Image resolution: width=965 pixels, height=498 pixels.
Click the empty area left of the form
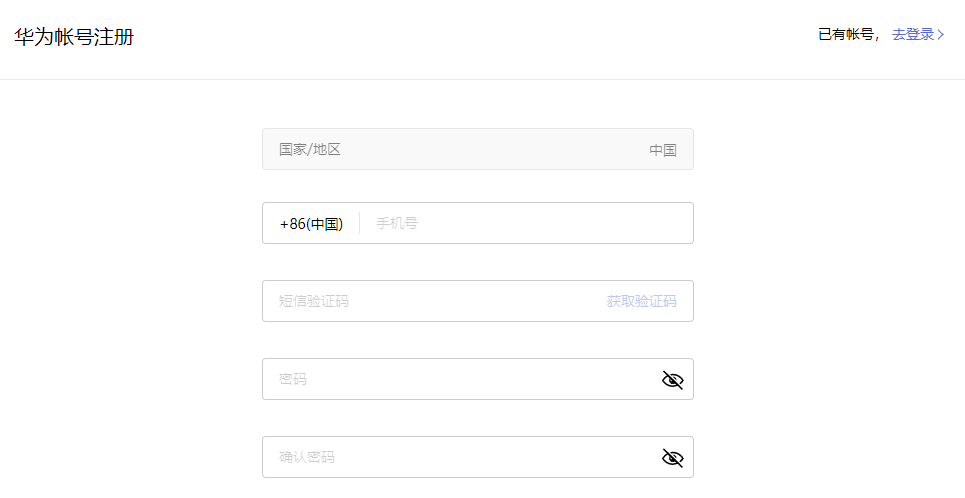[x=130, y=300]
